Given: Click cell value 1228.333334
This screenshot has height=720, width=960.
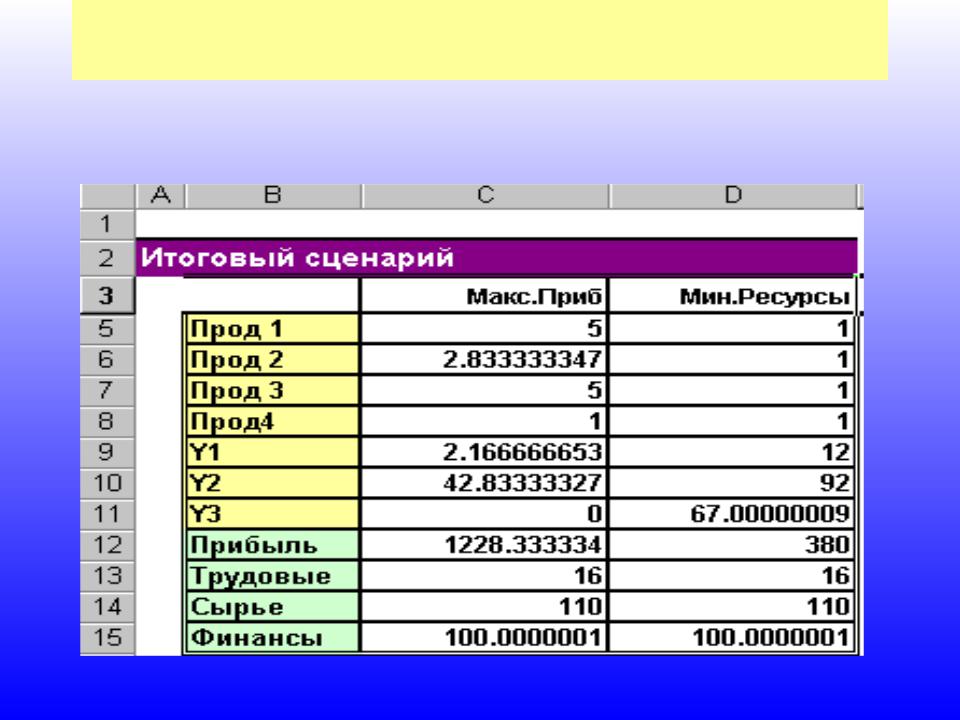Looking at the screenshot, I should pos(485,545).
